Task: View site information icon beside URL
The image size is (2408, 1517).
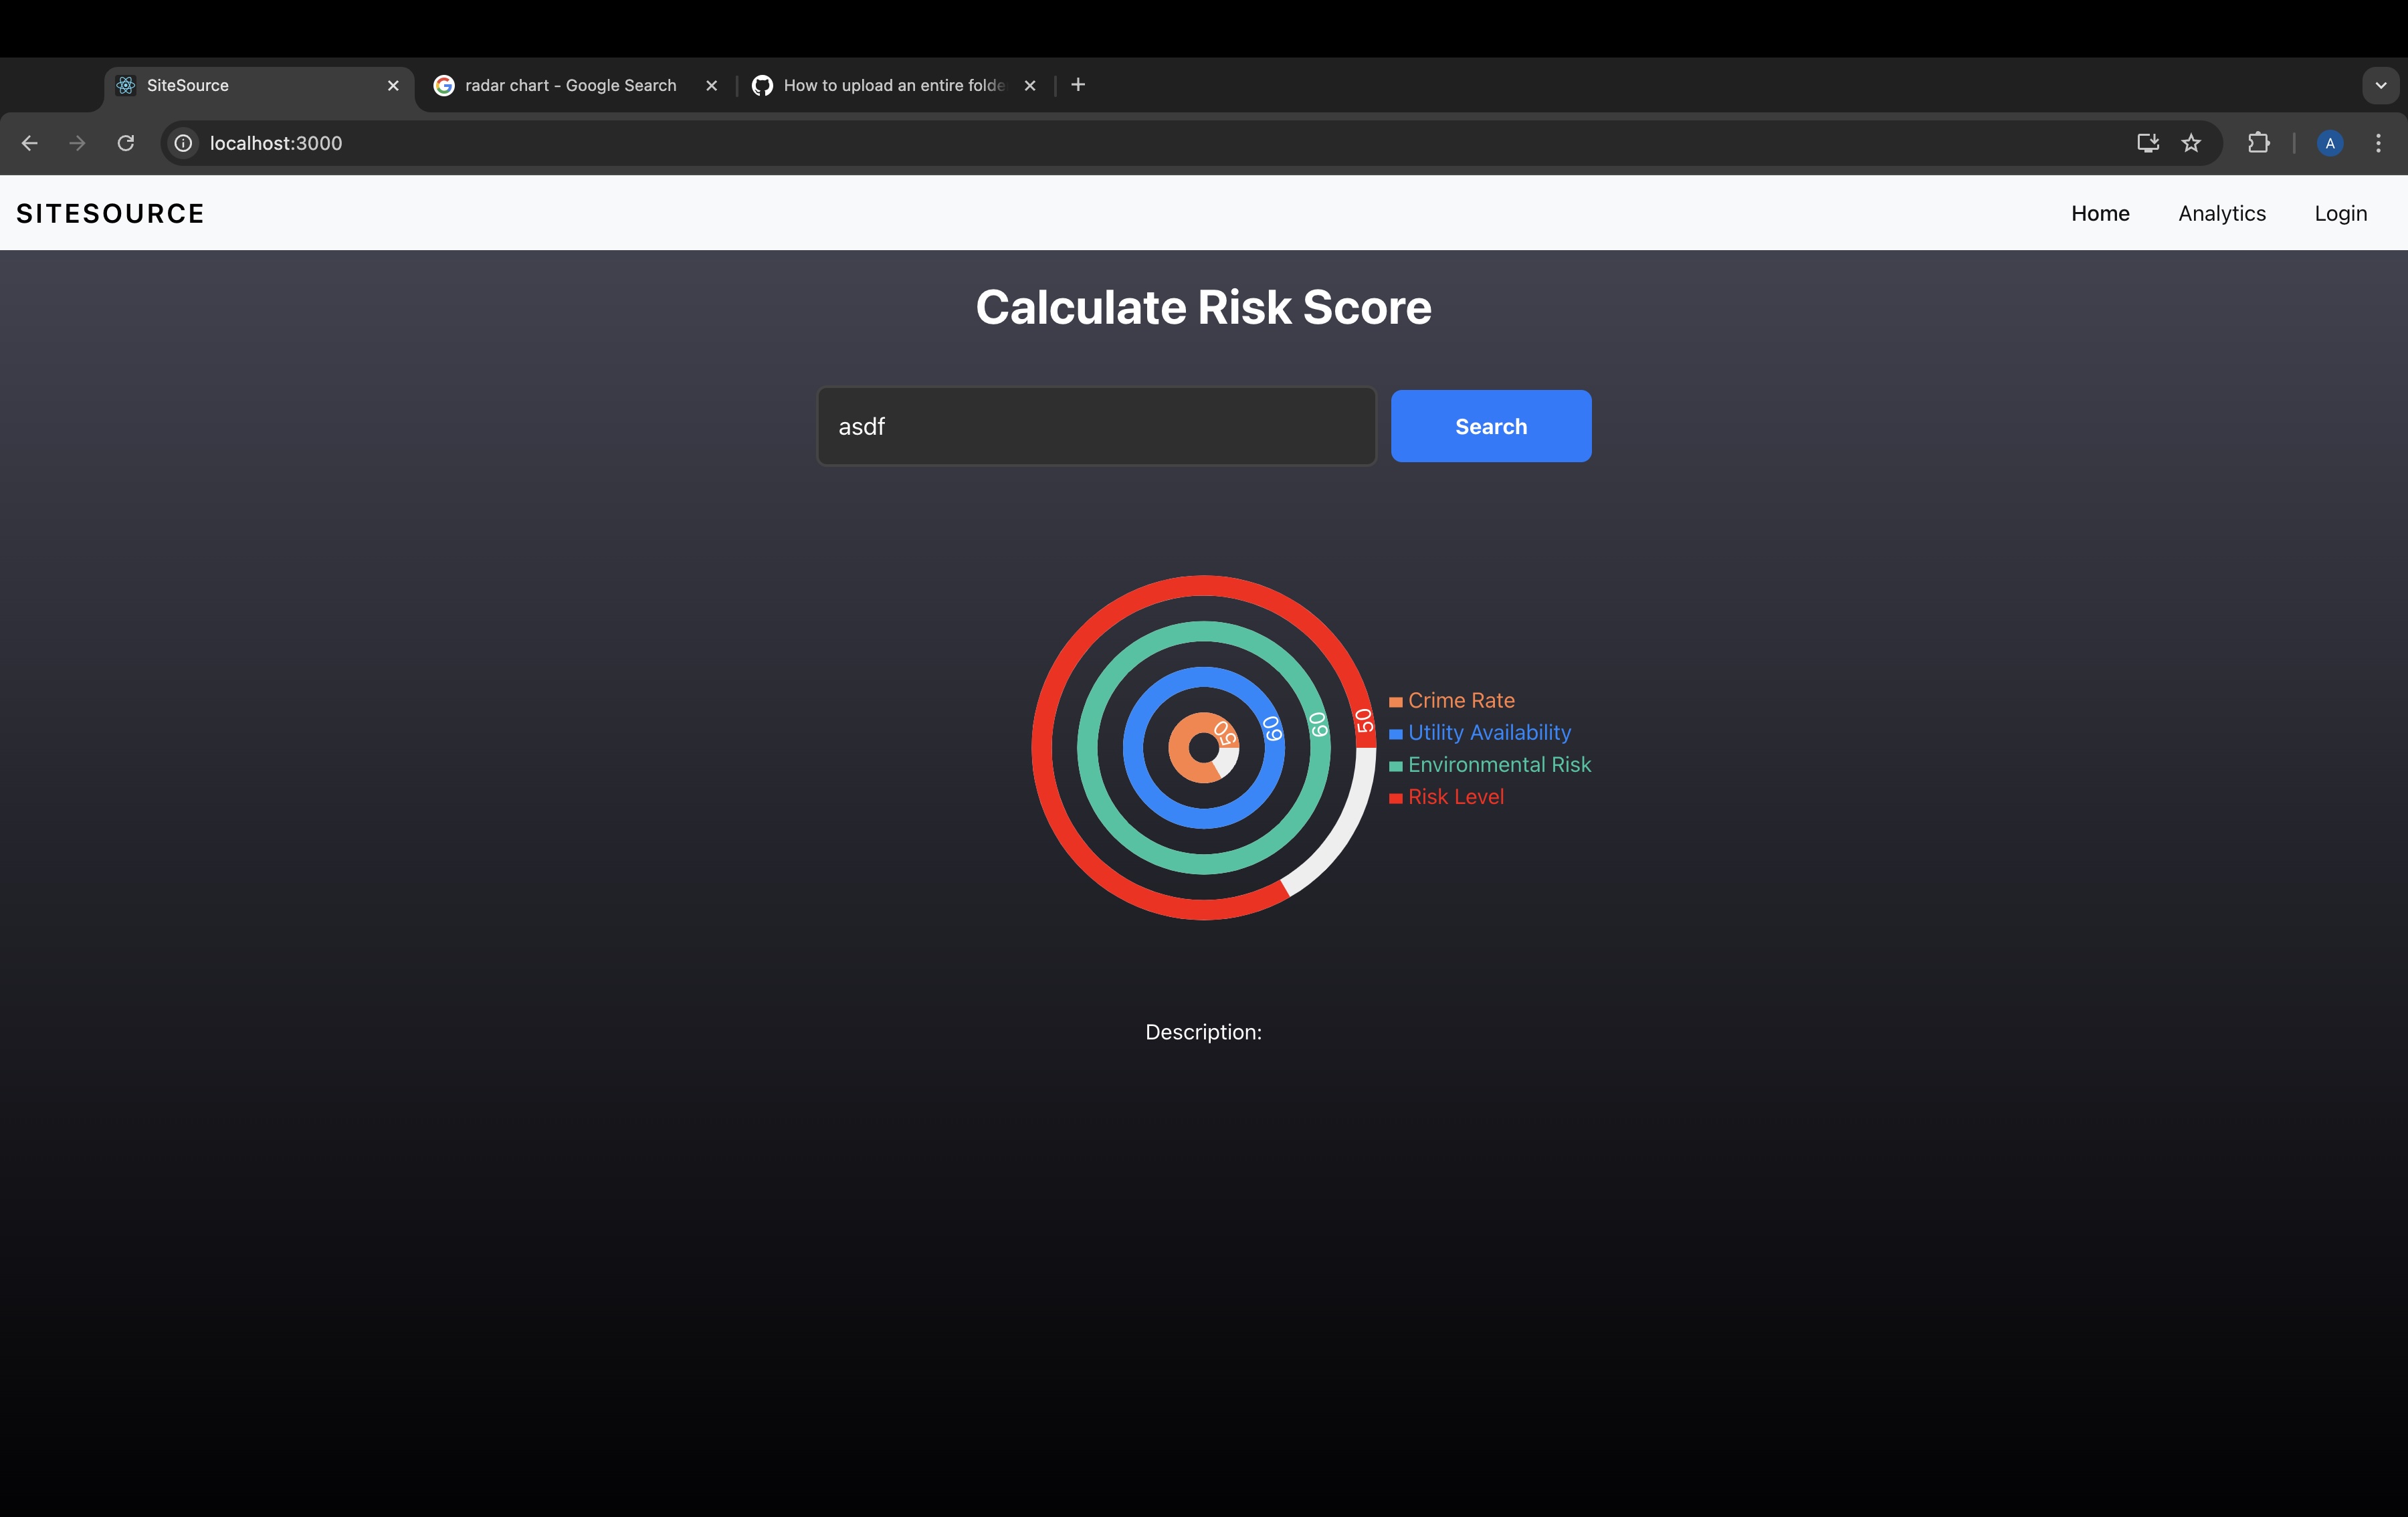Action: coord(184,143)
